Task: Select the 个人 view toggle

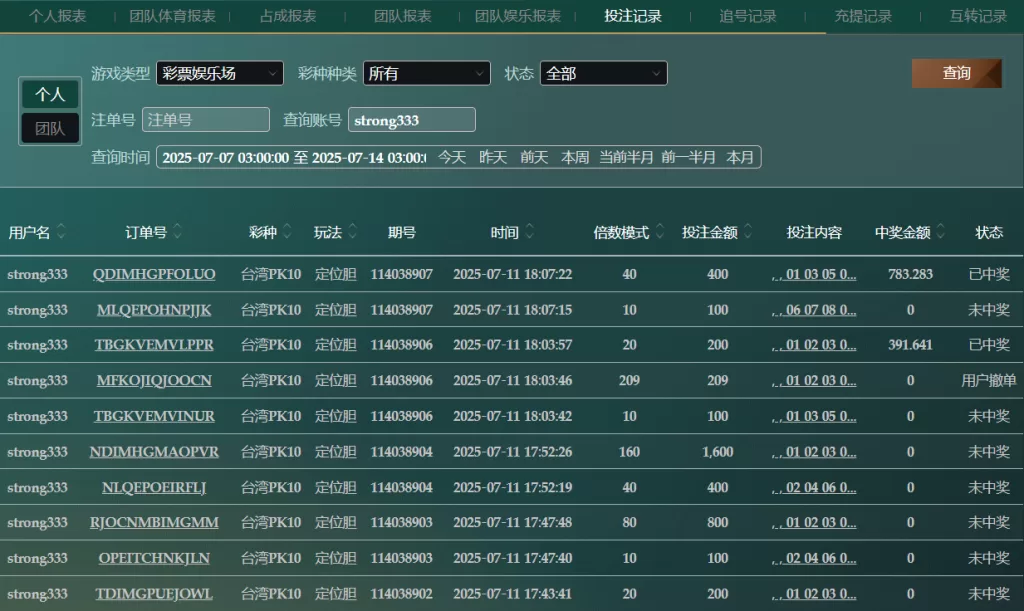Action: 50,95
